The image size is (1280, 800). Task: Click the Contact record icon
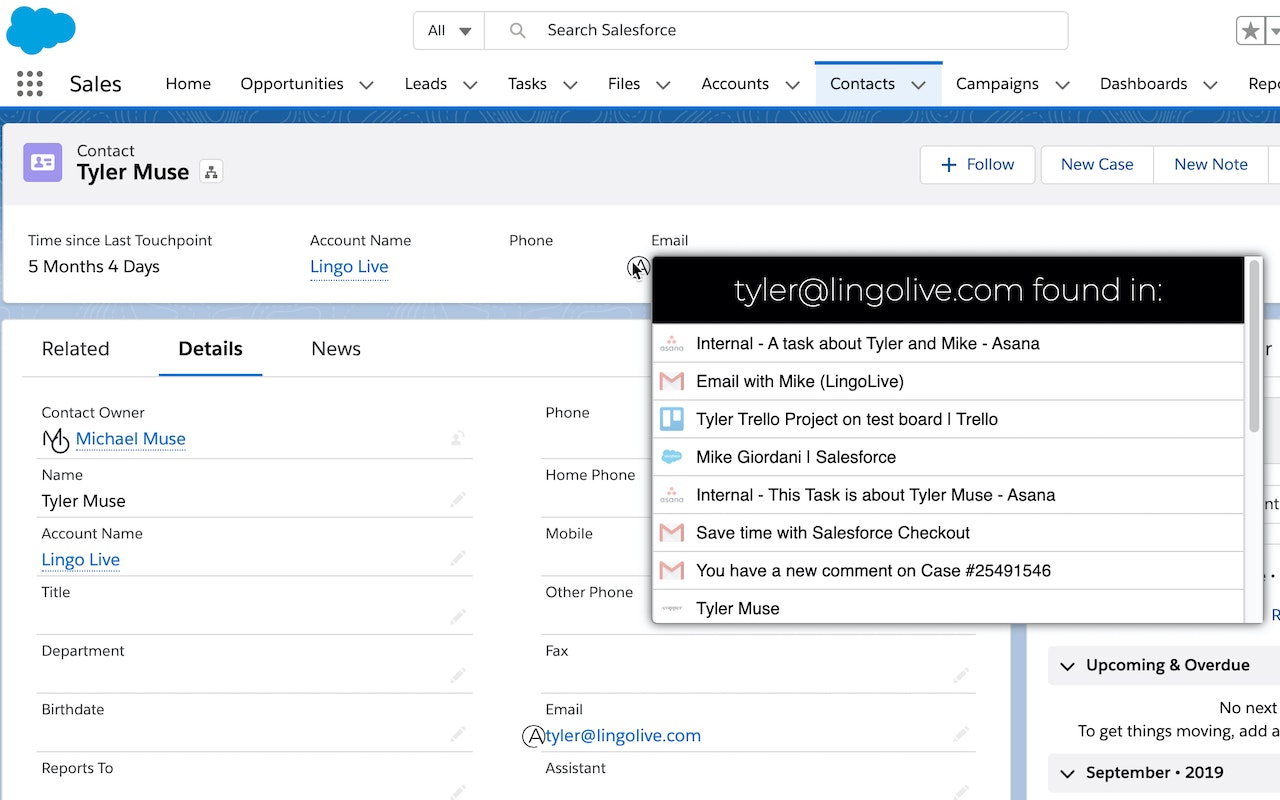pyautogui.click(x=43, y=162)
